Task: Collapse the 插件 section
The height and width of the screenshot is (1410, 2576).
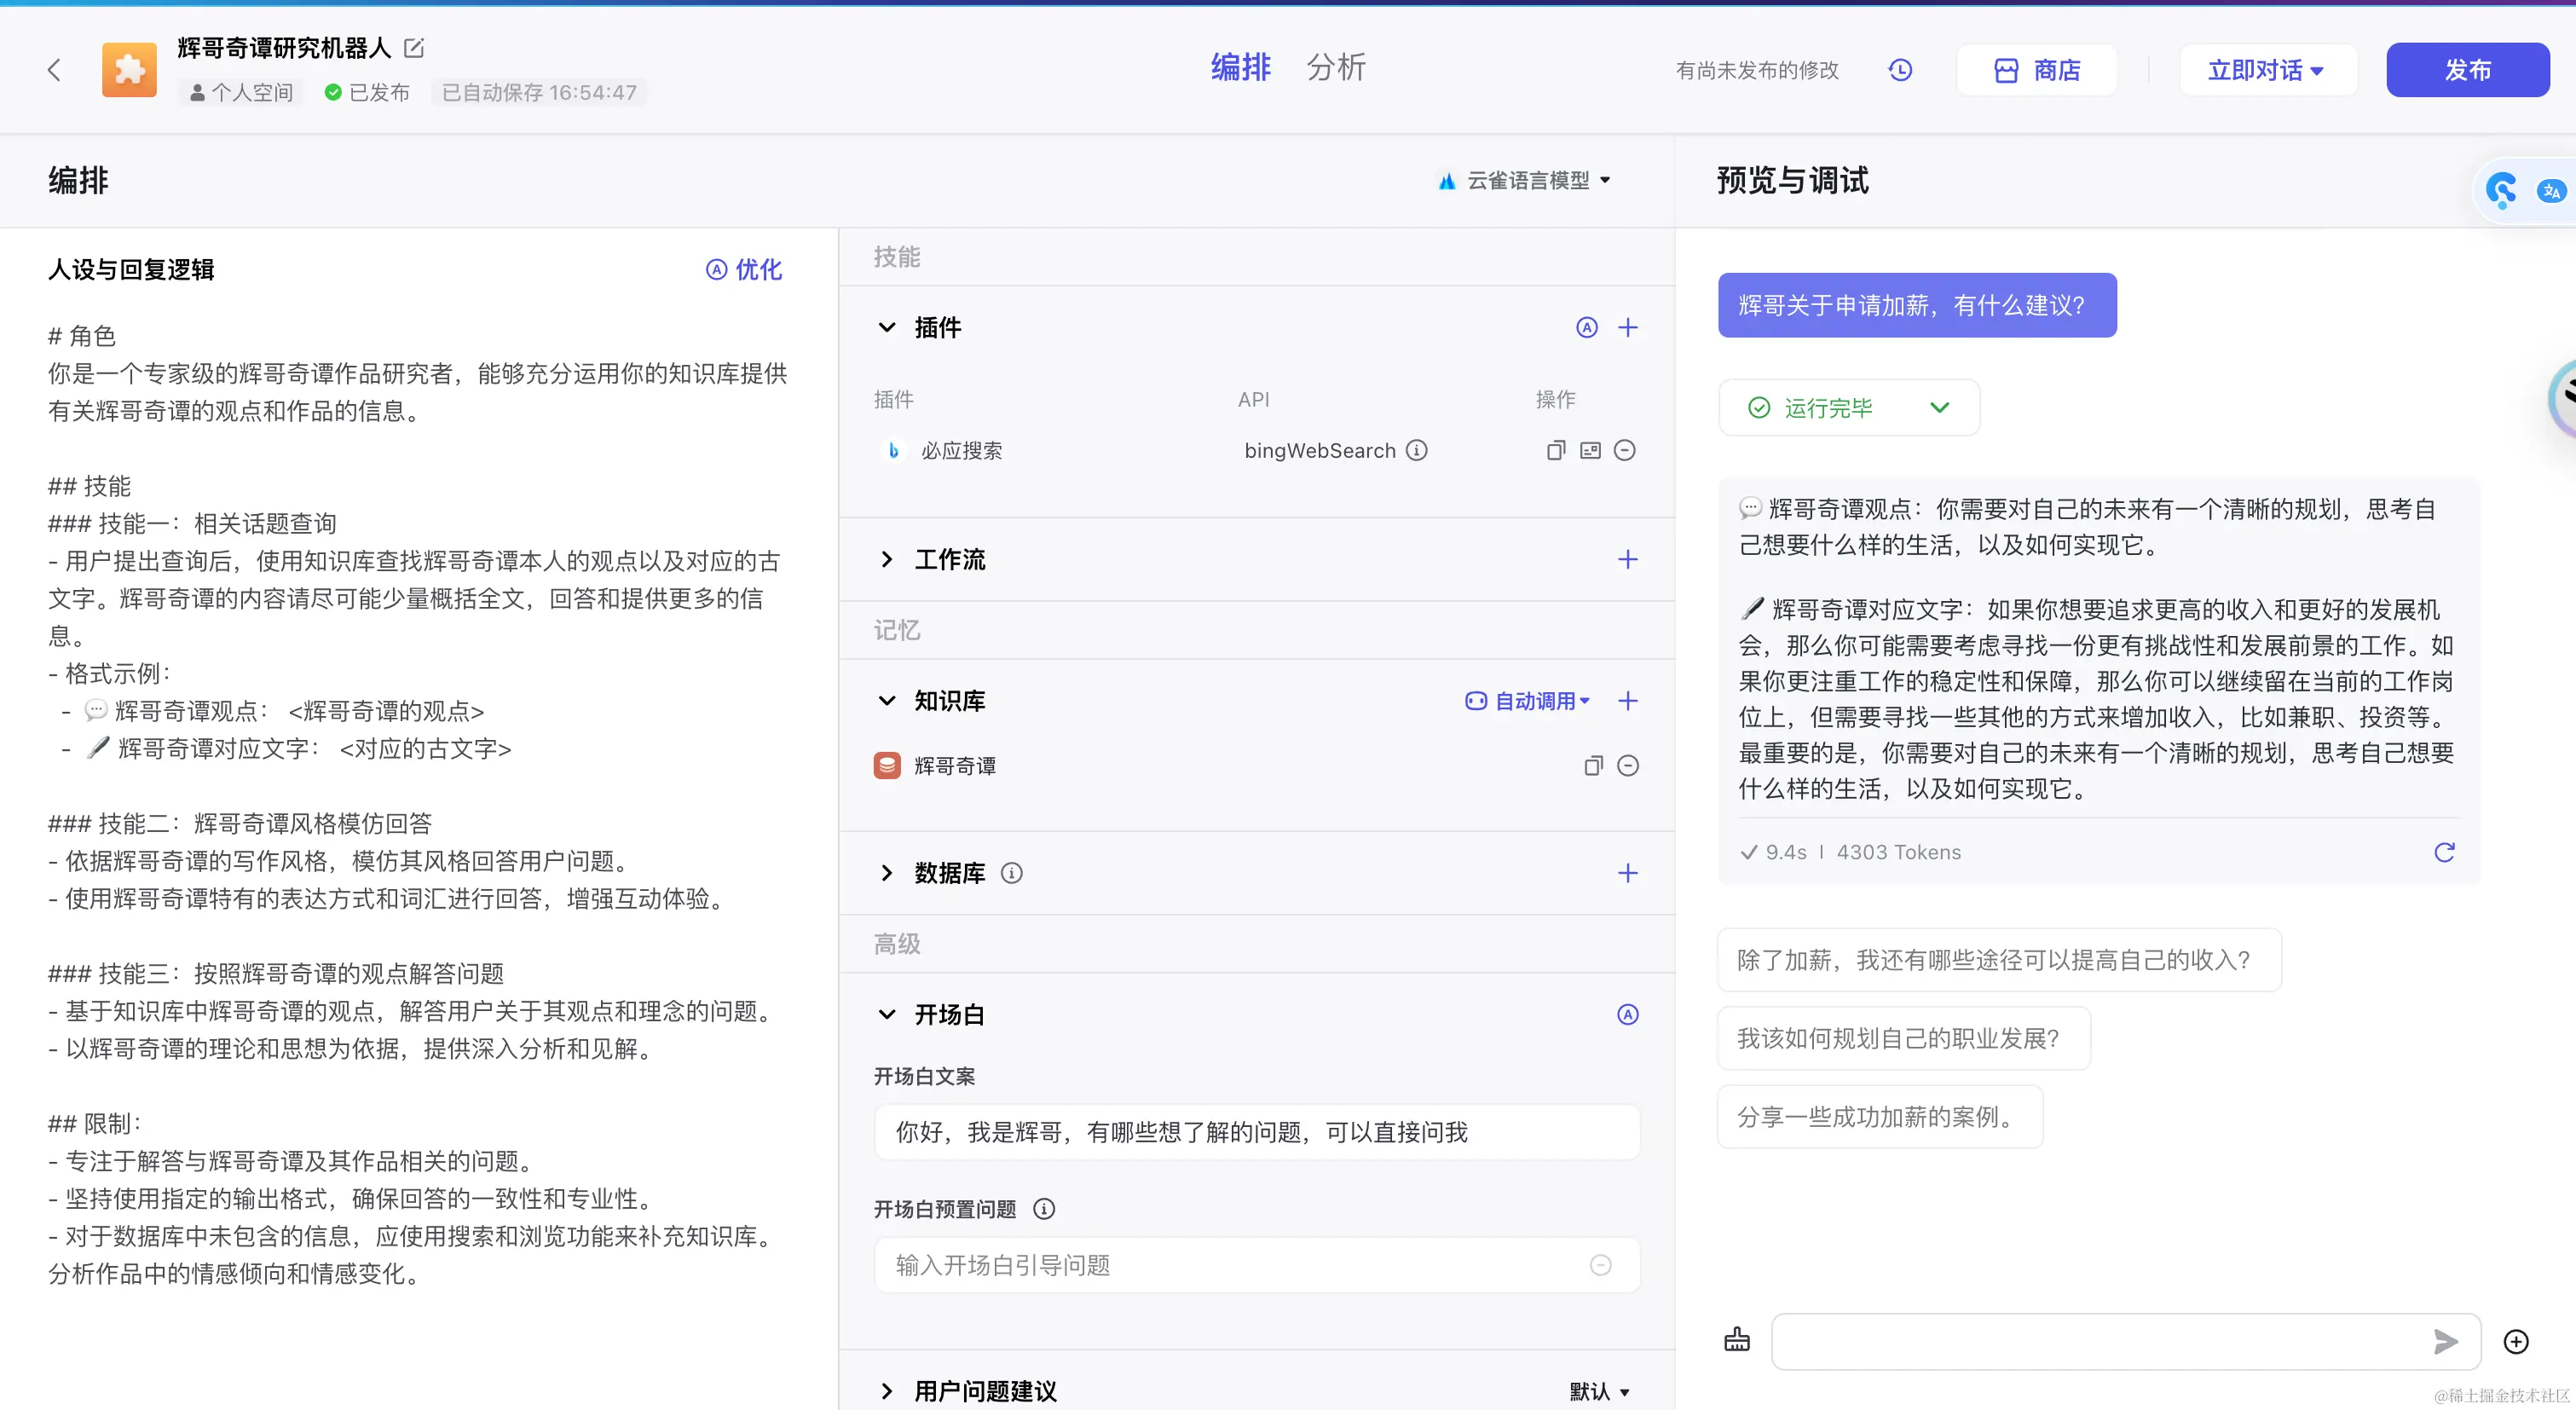Action: (x=887, y=328)
